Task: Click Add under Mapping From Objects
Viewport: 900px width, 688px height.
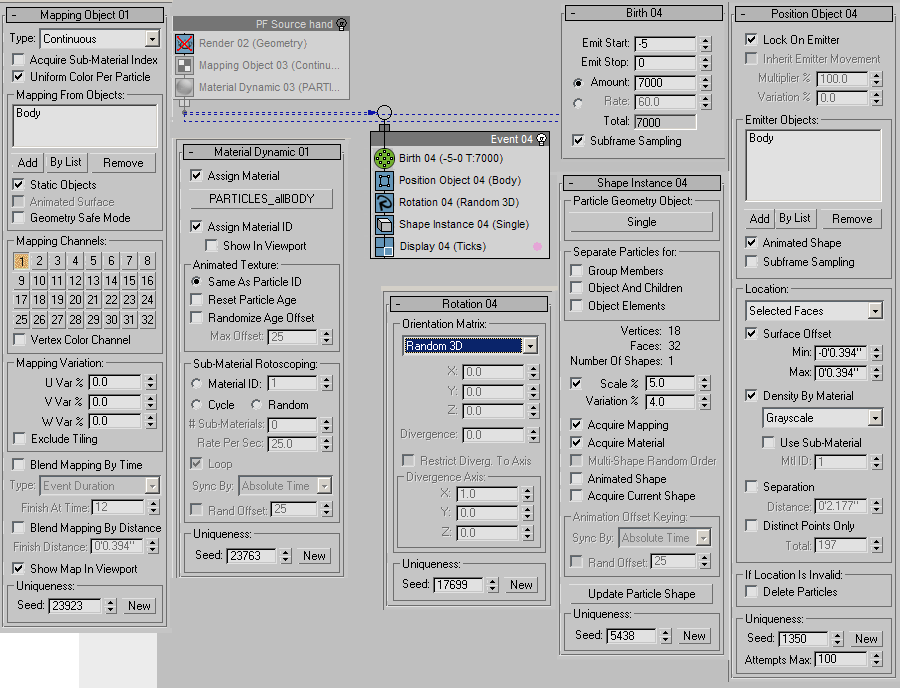Action: [x=27, y=163]
